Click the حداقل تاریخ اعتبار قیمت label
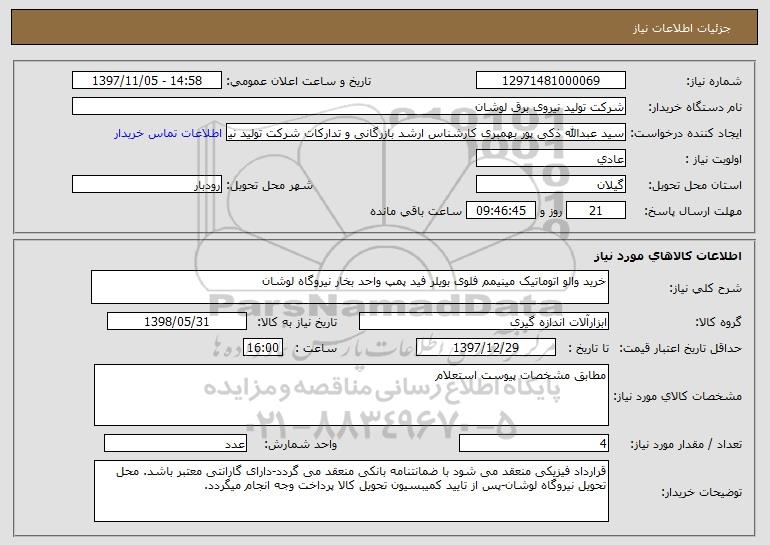 pos(681,349)
